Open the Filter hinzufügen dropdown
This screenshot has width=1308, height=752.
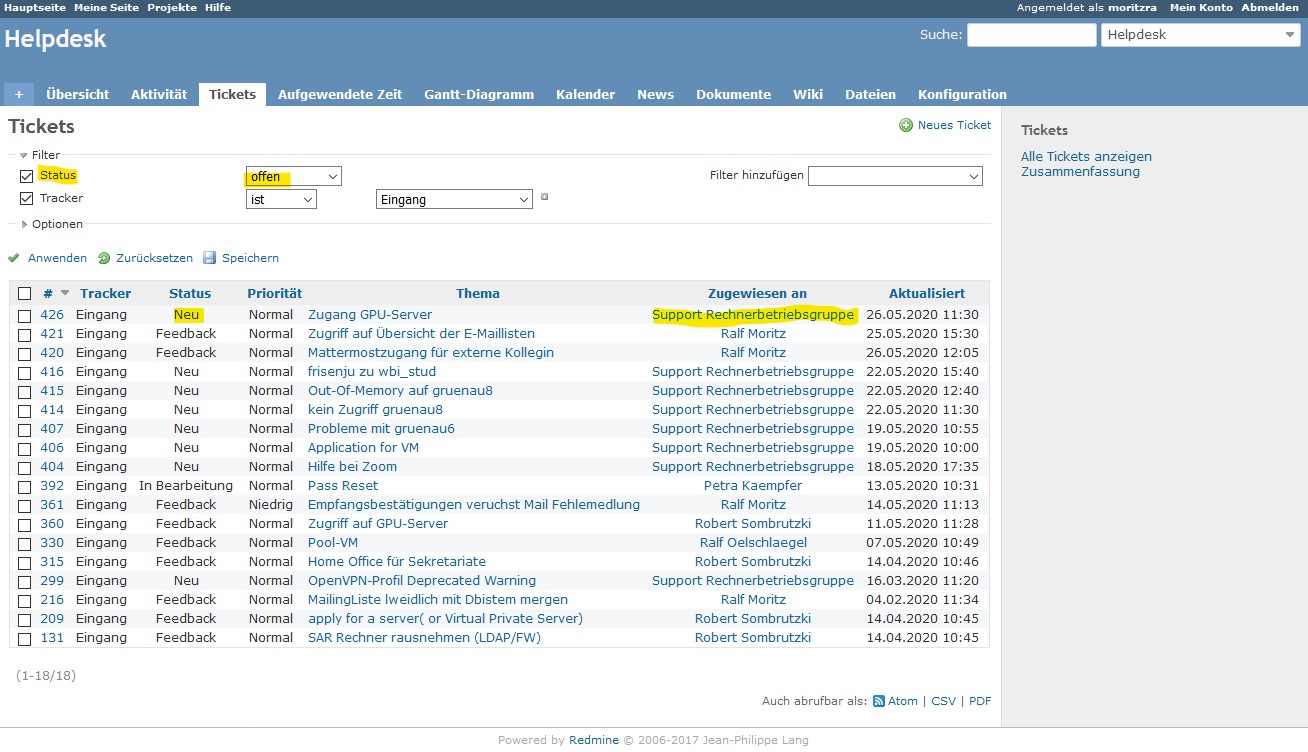pyautogui.click(x=895, y=176)
